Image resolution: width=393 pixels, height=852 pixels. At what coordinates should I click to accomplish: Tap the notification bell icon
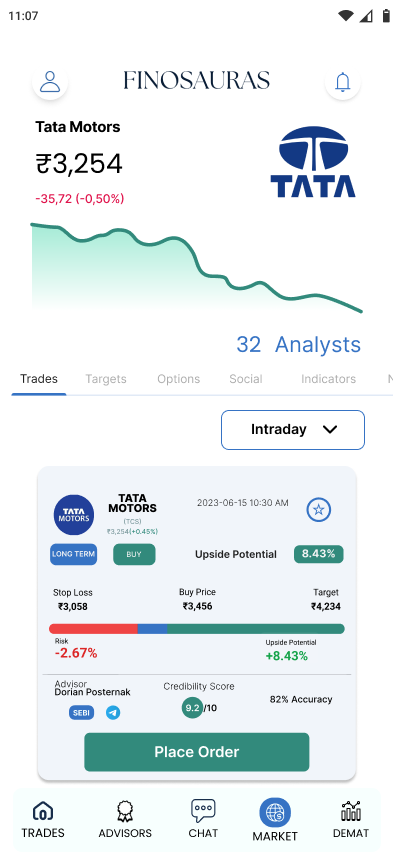[x=342, y=82]
